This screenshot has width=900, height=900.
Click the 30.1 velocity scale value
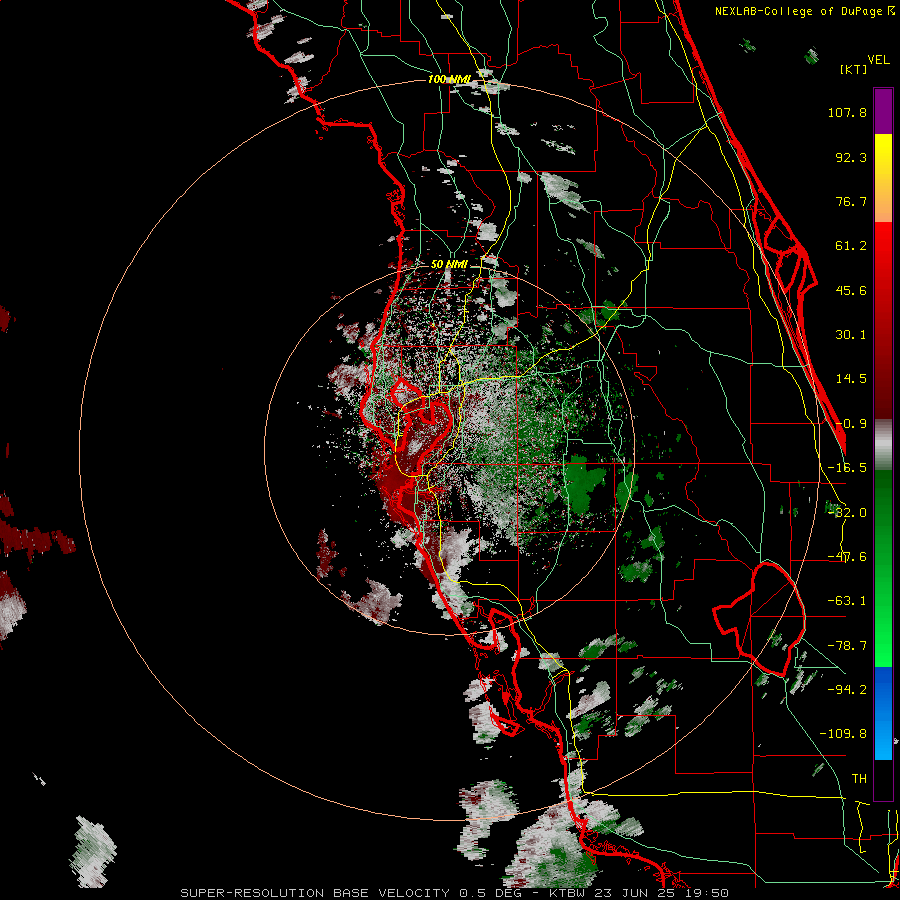tap(851, 335)
